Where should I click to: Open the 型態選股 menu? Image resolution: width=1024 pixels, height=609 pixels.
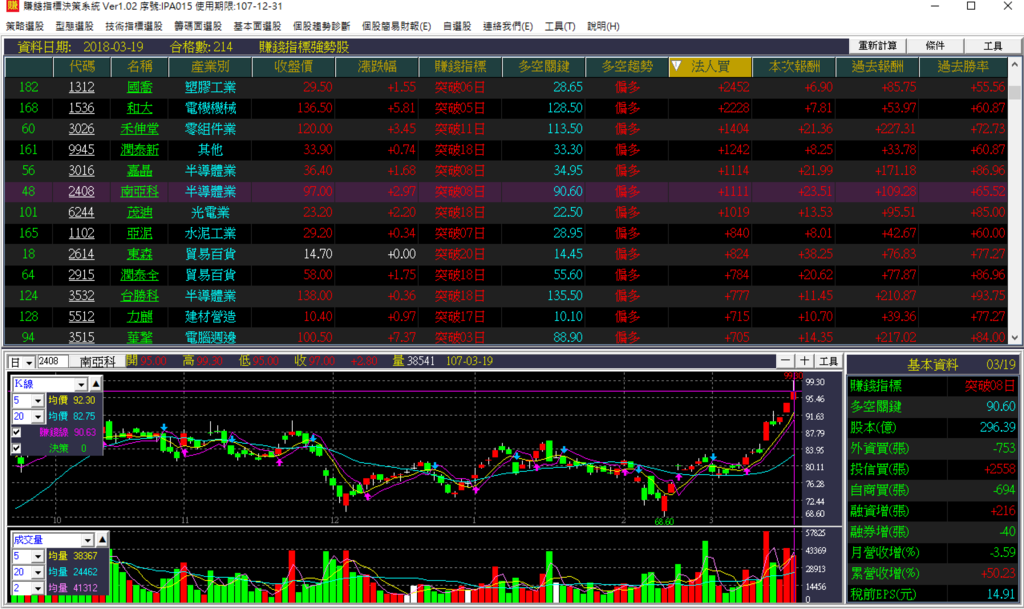(x=74, y=26)
